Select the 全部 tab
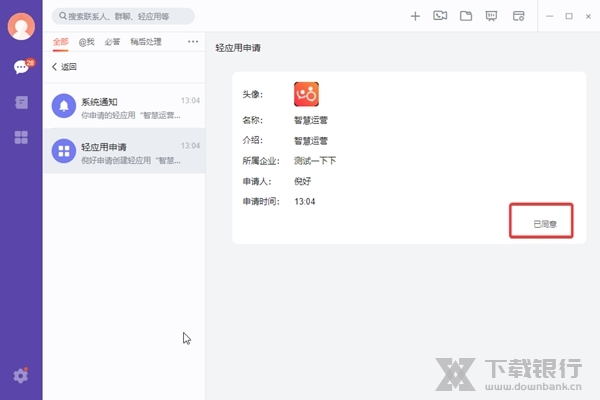Image resolution: width=600 pixels, height=400 pixels. 60,42
